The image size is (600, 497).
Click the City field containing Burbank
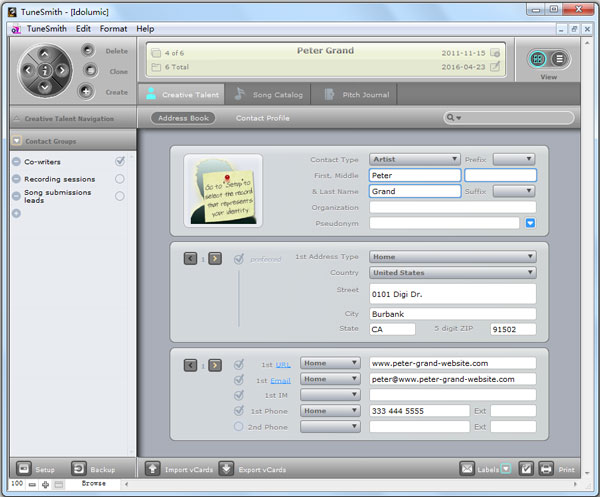click(x=452, y=314)
